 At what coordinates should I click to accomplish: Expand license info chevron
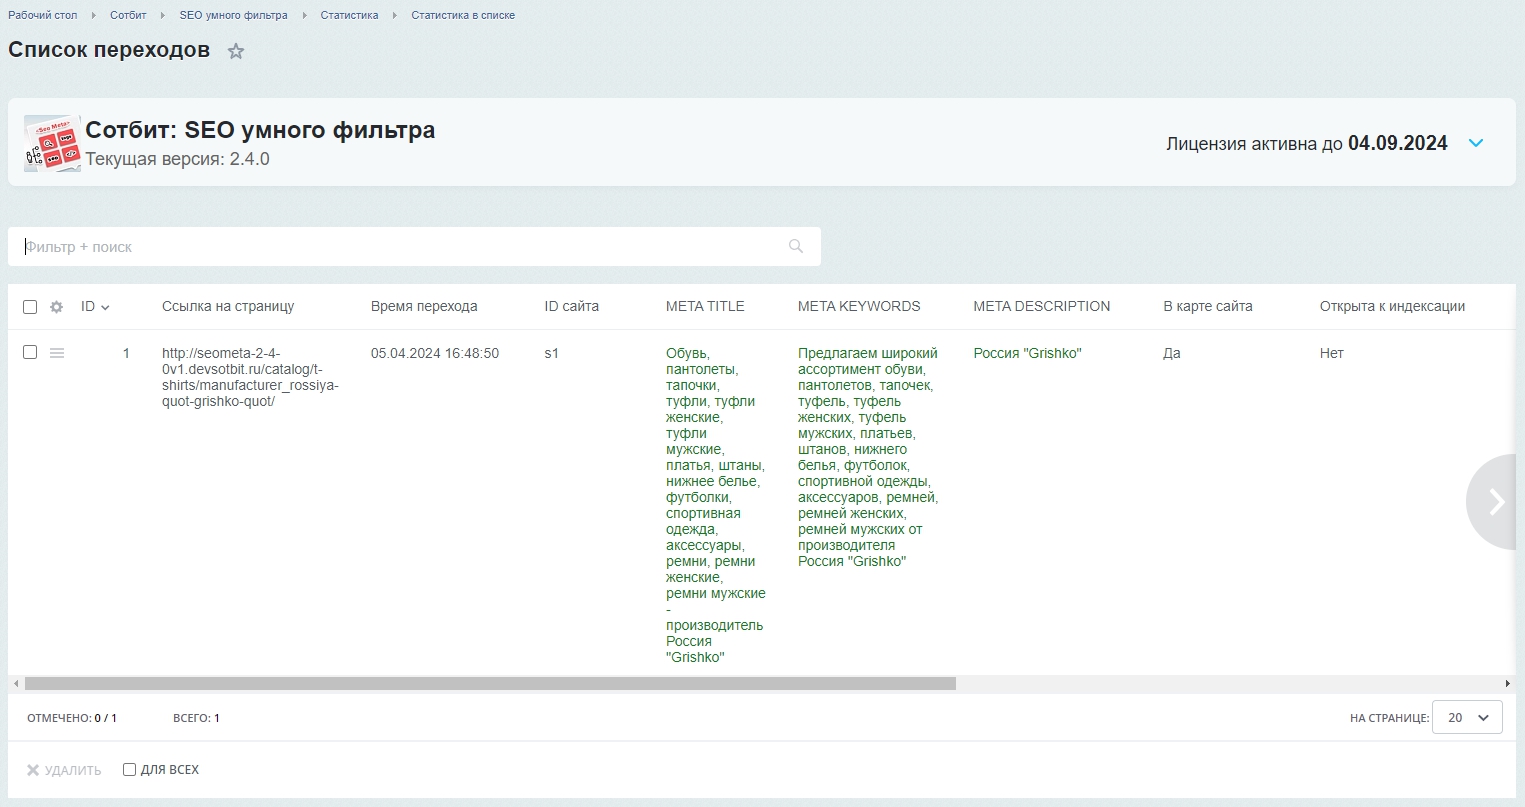[x=1476, y=143]
